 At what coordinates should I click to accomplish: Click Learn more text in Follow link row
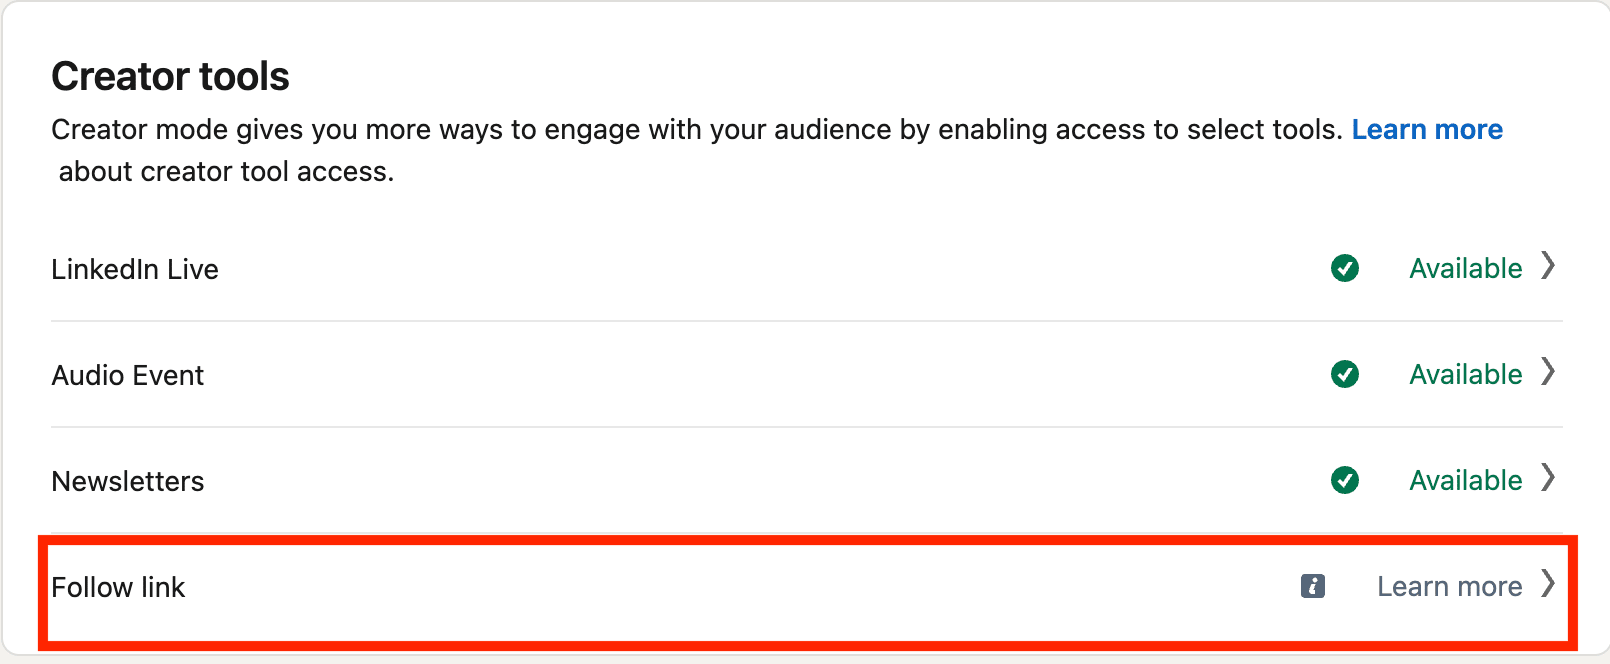pyautogui.click(x=1450, y=586)
